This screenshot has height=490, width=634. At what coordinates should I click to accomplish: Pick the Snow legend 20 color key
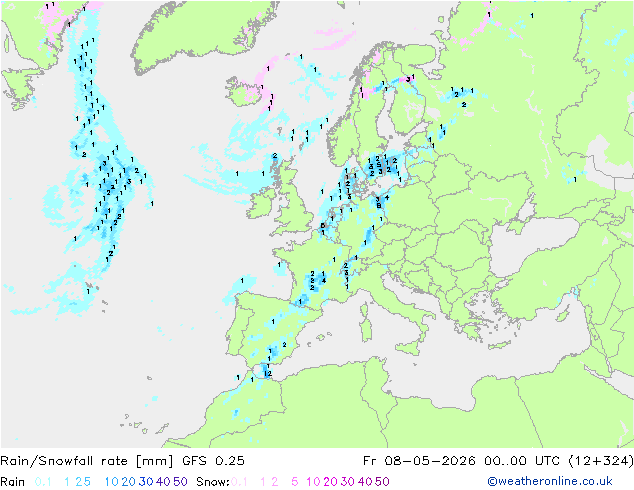(331, 482)
